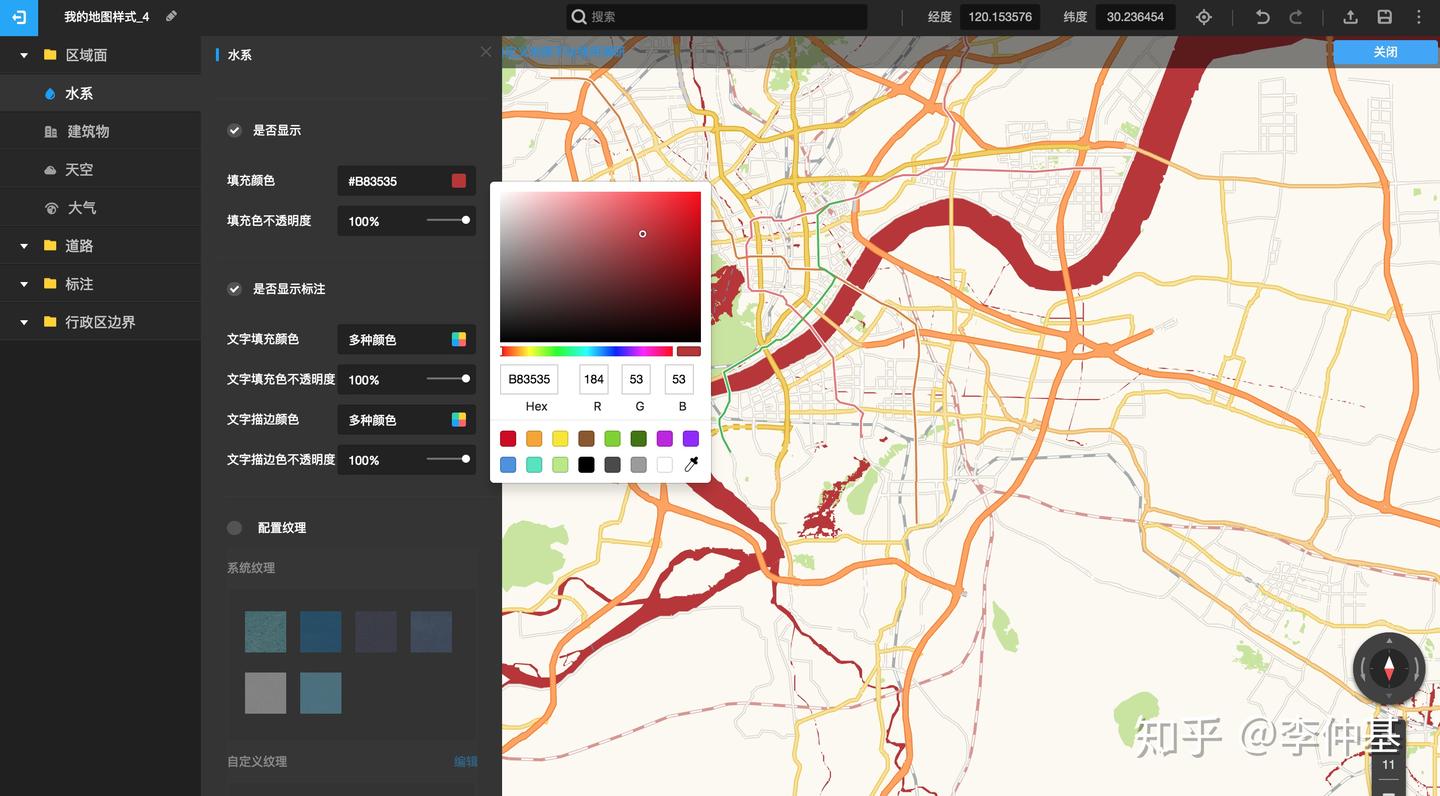1440x796 pixels.
Task: Uncheck the 是否显示 checkbox
Action: coord(234,130)
